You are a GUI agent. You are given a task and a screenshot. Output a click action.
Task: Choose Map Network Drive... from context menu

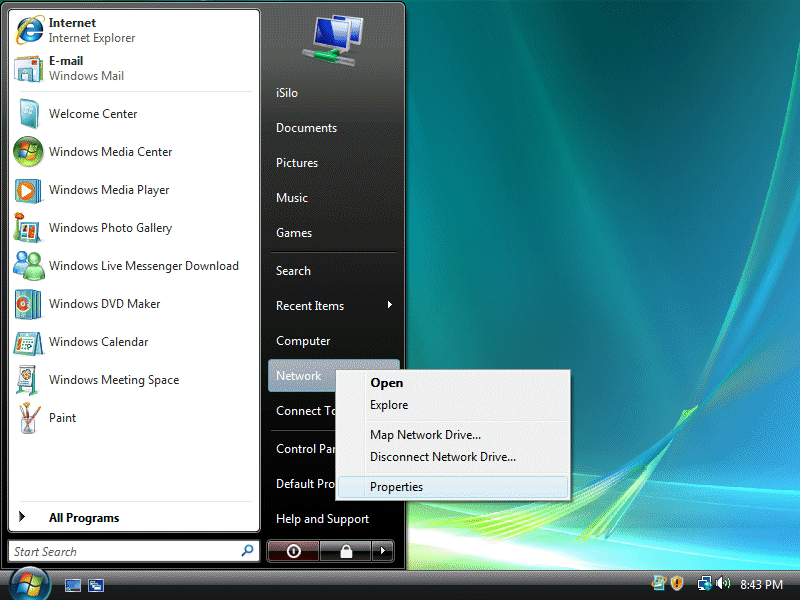[425, 435]
